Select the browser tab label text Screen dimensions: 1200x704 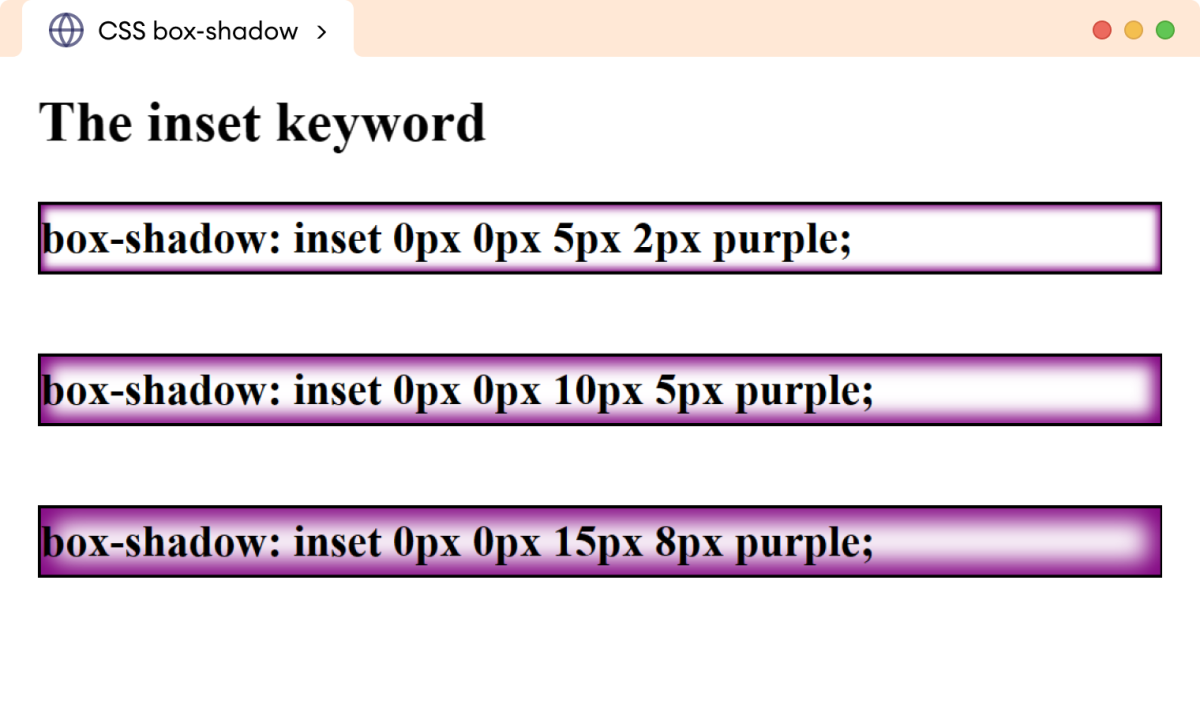[196, 31]
